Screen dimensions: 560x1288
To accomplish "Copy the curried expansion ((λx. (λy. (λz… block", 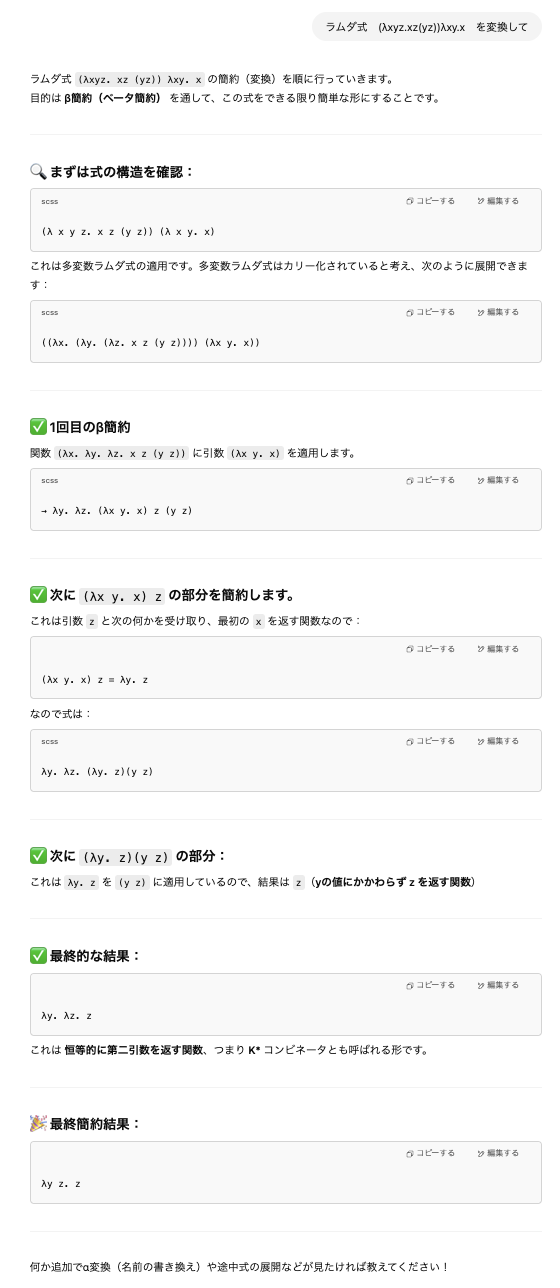I will (430, 312).
